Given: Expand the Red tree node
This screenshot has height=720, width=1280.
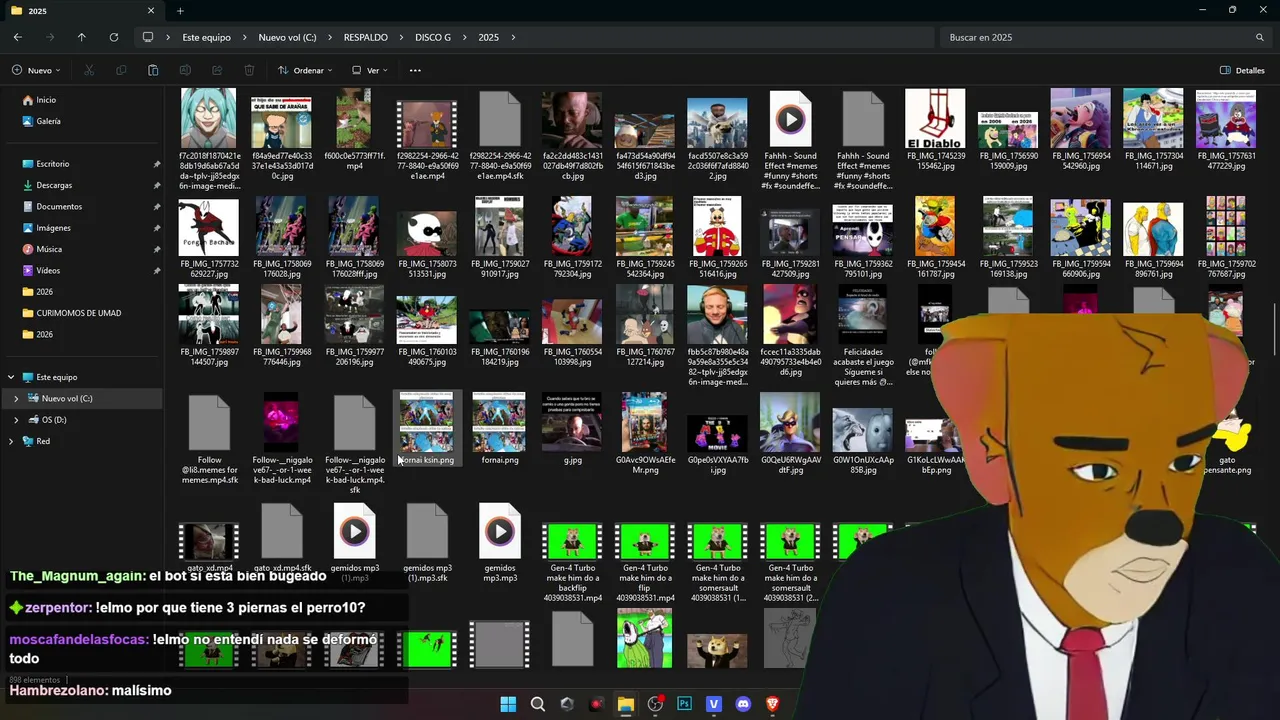Looking at the screenshot, I should (x=11, y=441).
